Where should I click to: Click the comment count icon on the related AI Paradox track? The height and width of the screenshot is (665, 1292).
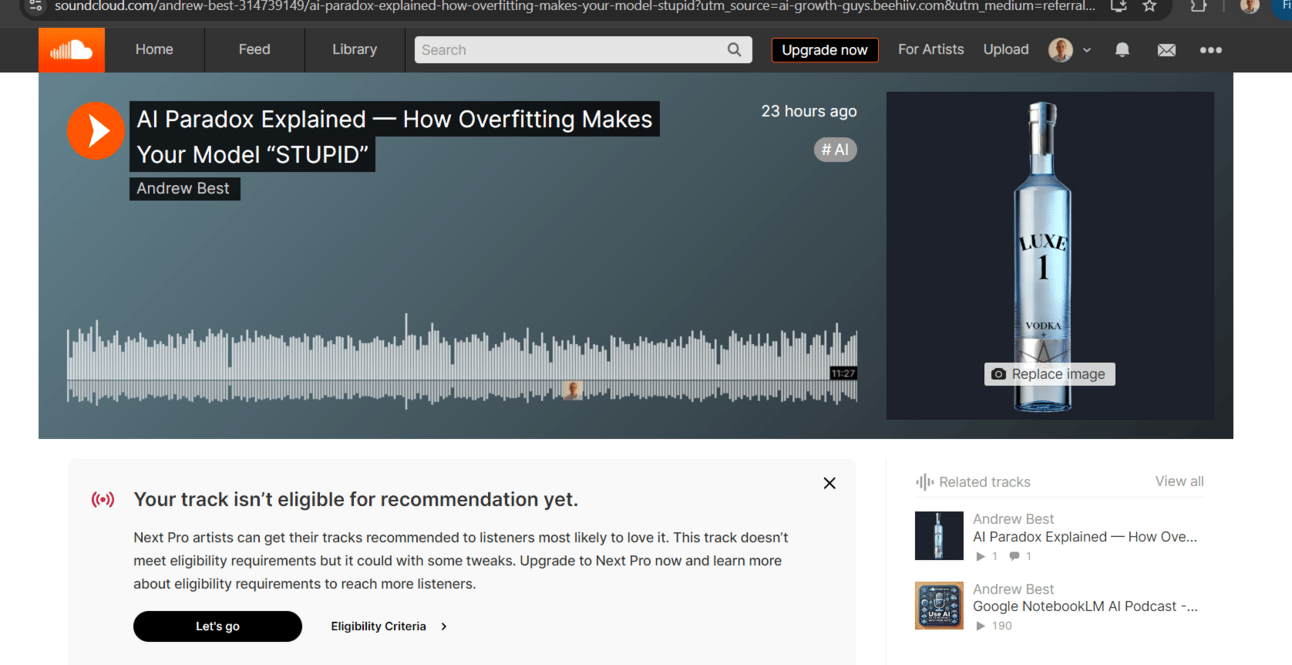tap(1014, 556)
